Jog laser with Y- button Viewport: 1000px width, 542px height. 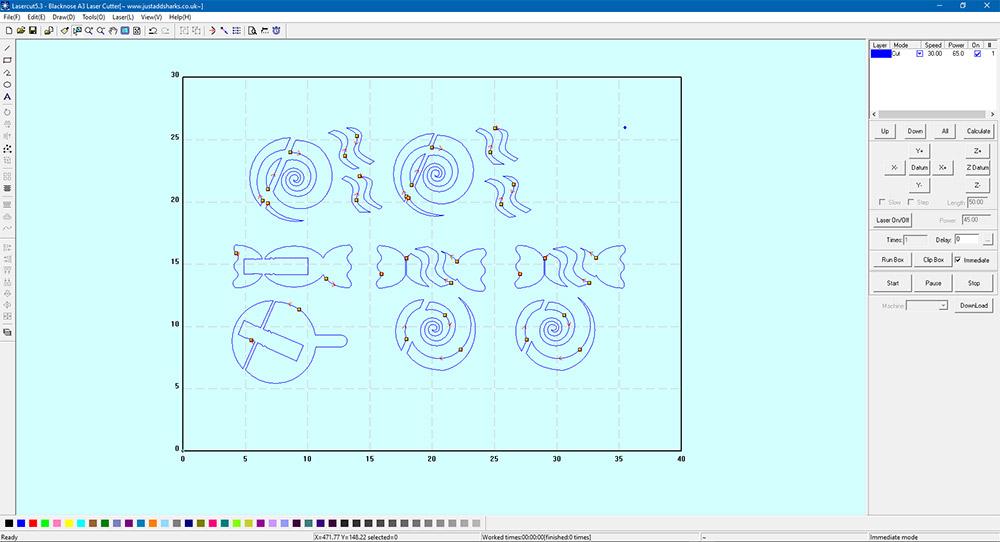click(919, 185)
